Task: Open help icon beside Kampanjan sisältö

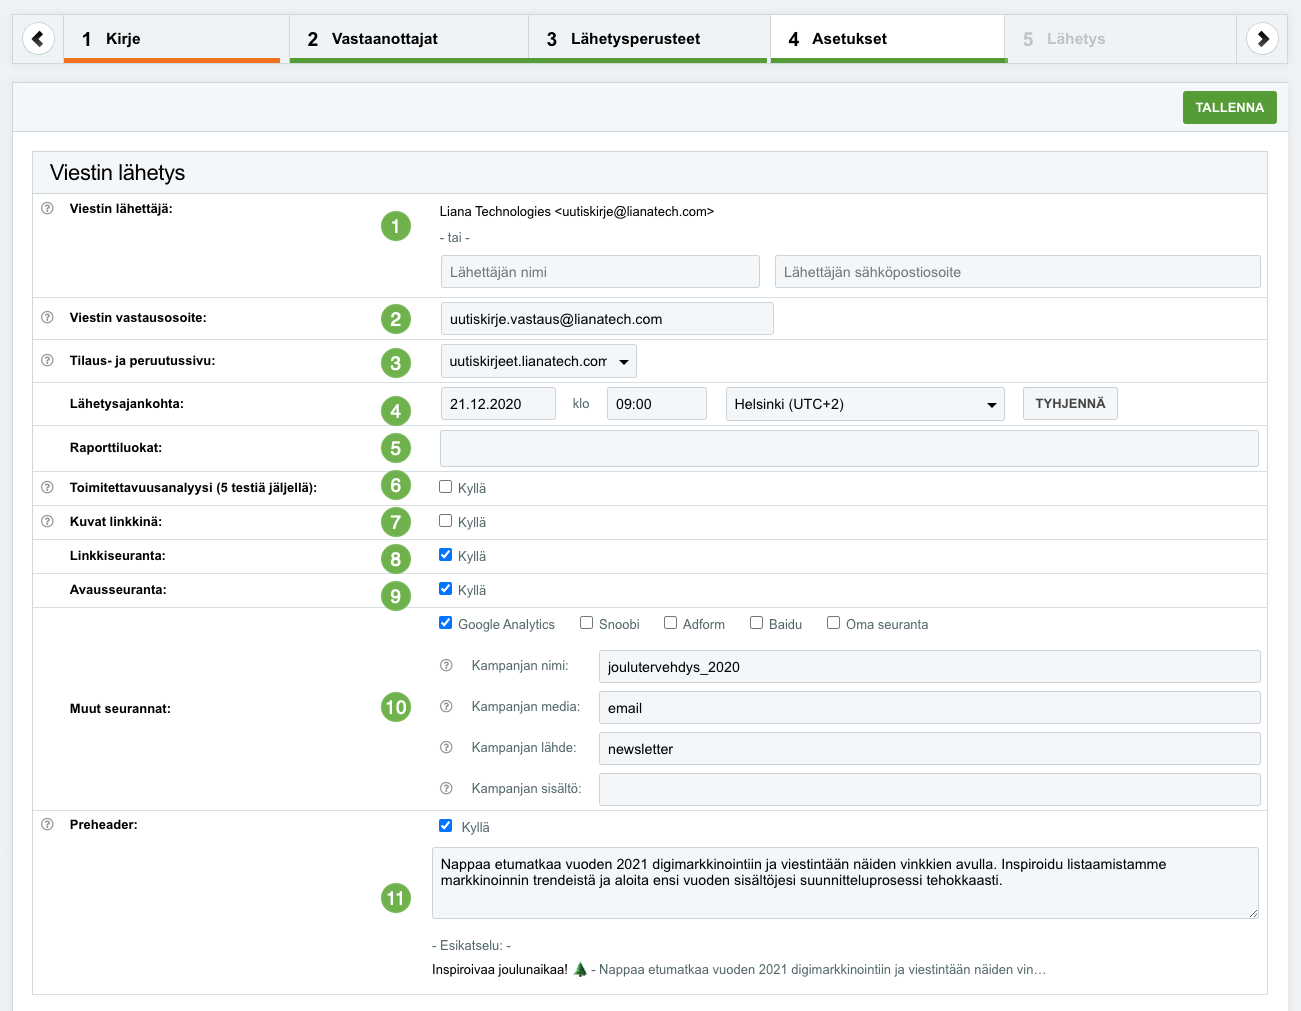Action: point(447,789)
